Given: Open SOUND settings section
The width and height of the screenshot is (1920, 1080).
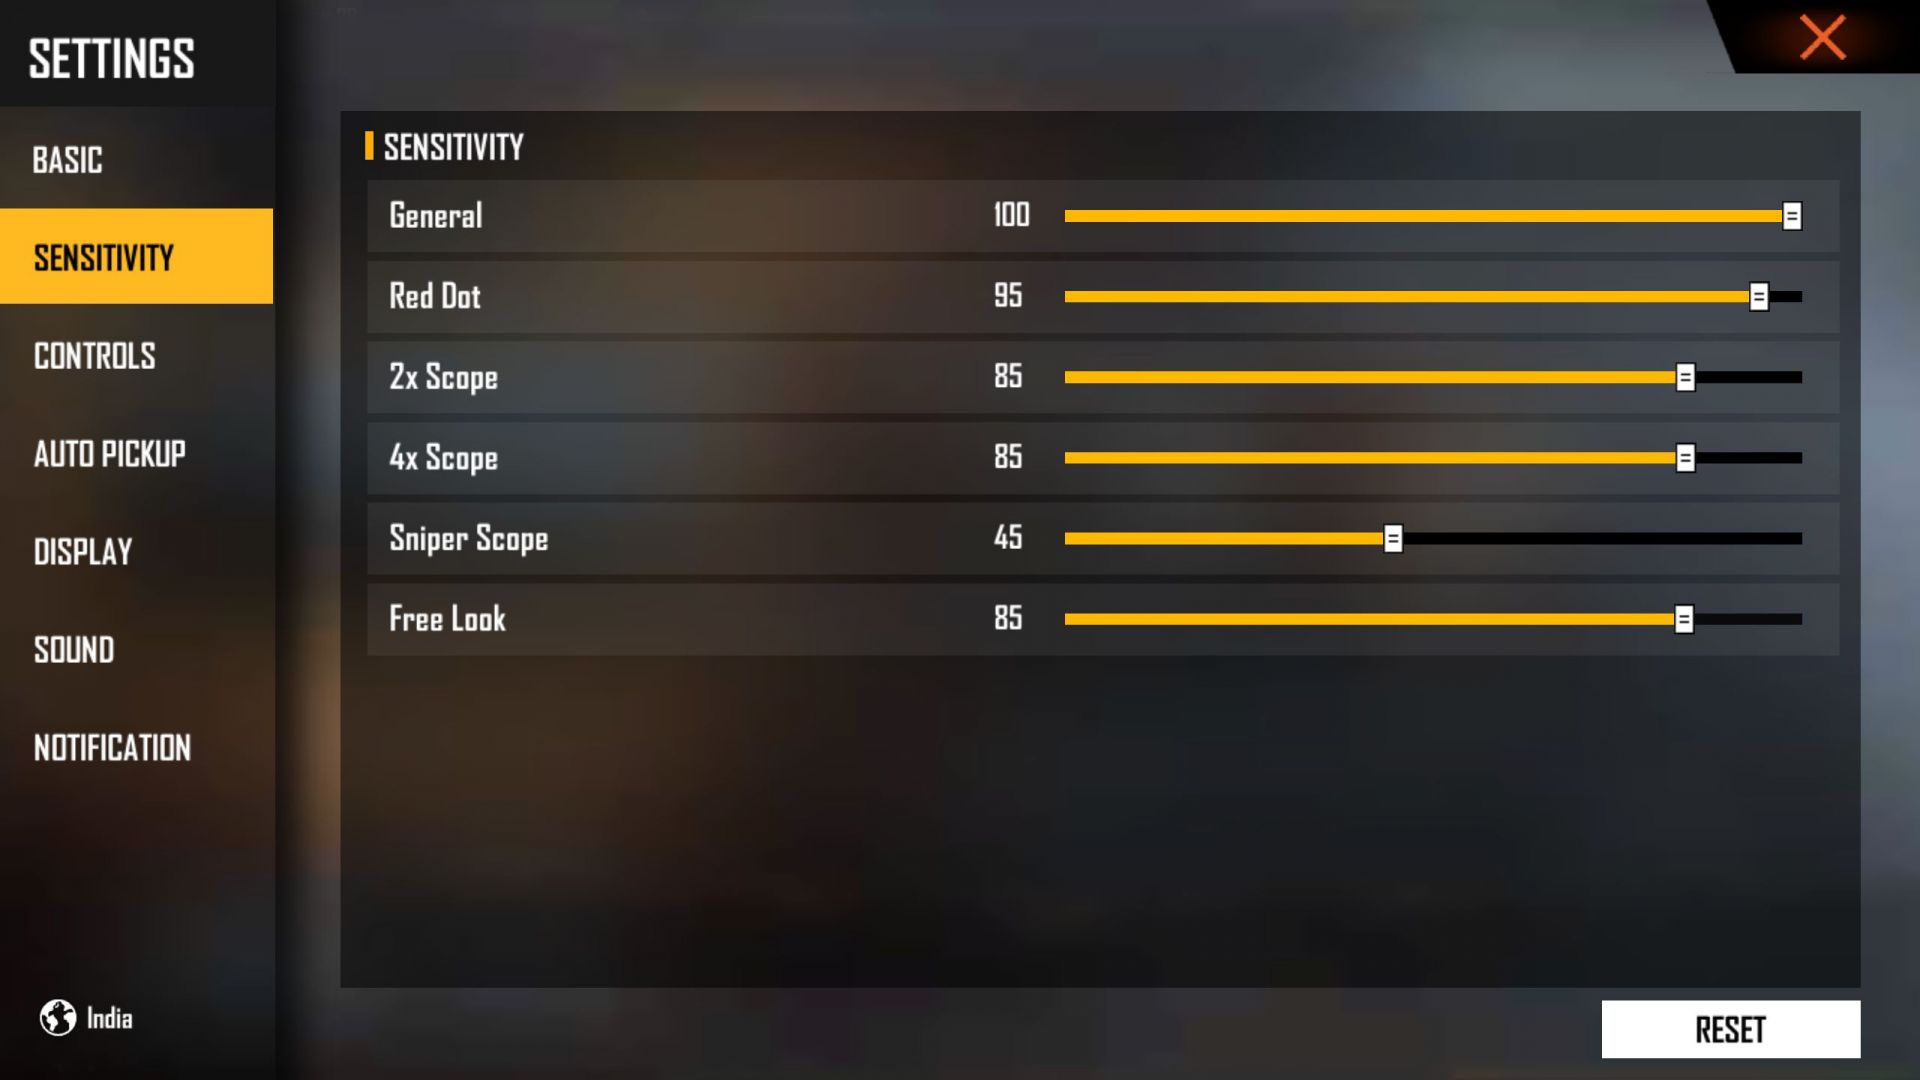Looking at the screenshot, I should [x=75, y=649].
